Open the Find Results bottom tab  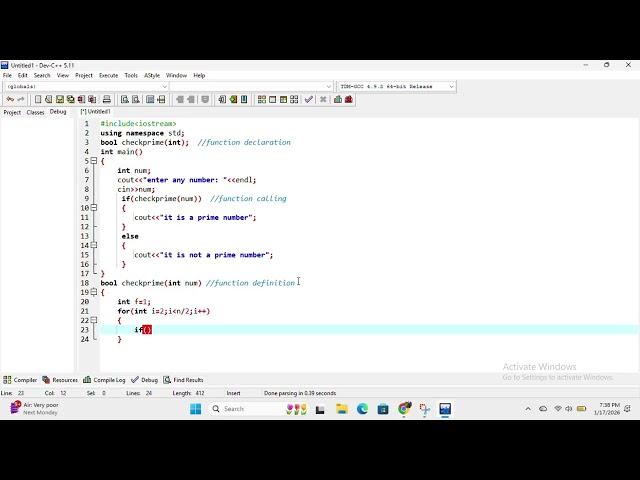click(184, 380)
